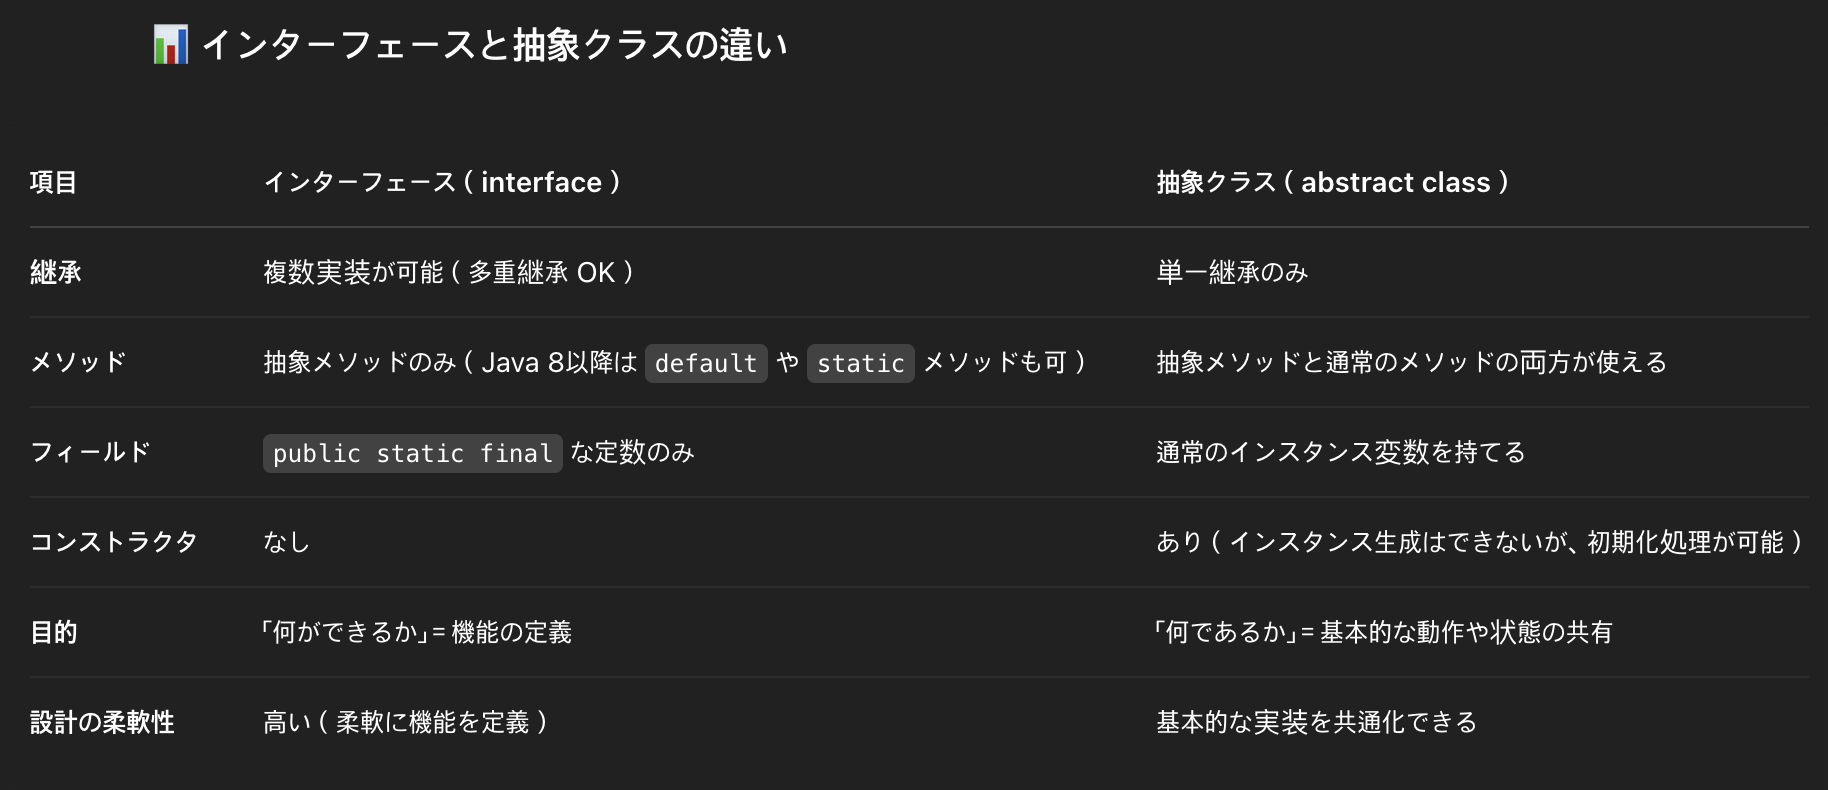Click the 設計の柔軟性 row label

[x=102, y=722]
